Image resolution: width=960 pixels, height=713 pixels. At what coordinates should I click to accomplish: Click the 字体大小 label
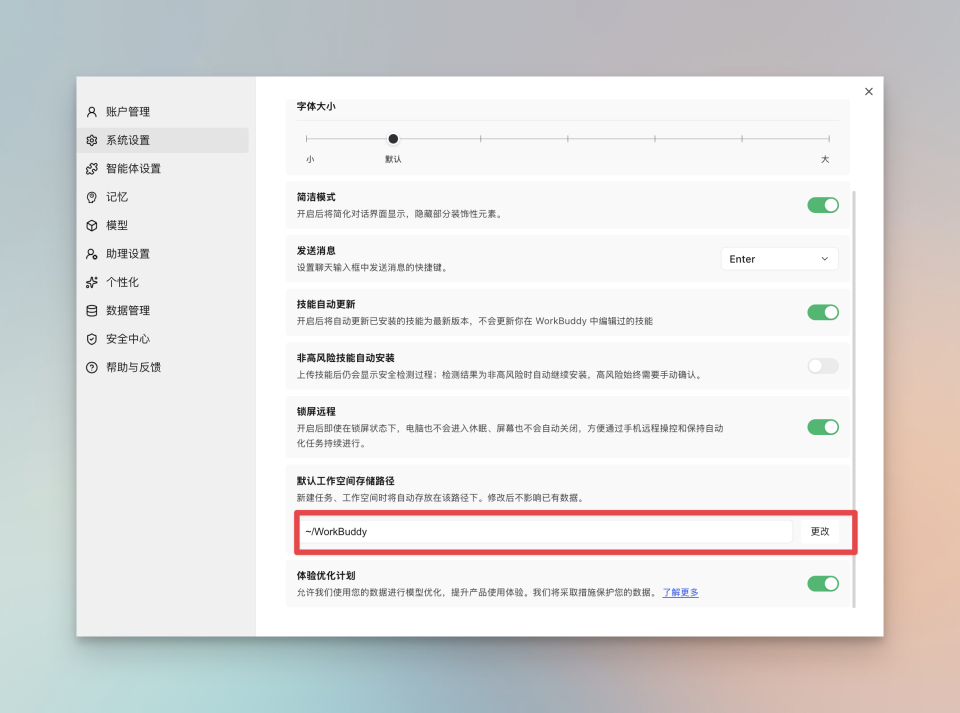click(317, 106)
